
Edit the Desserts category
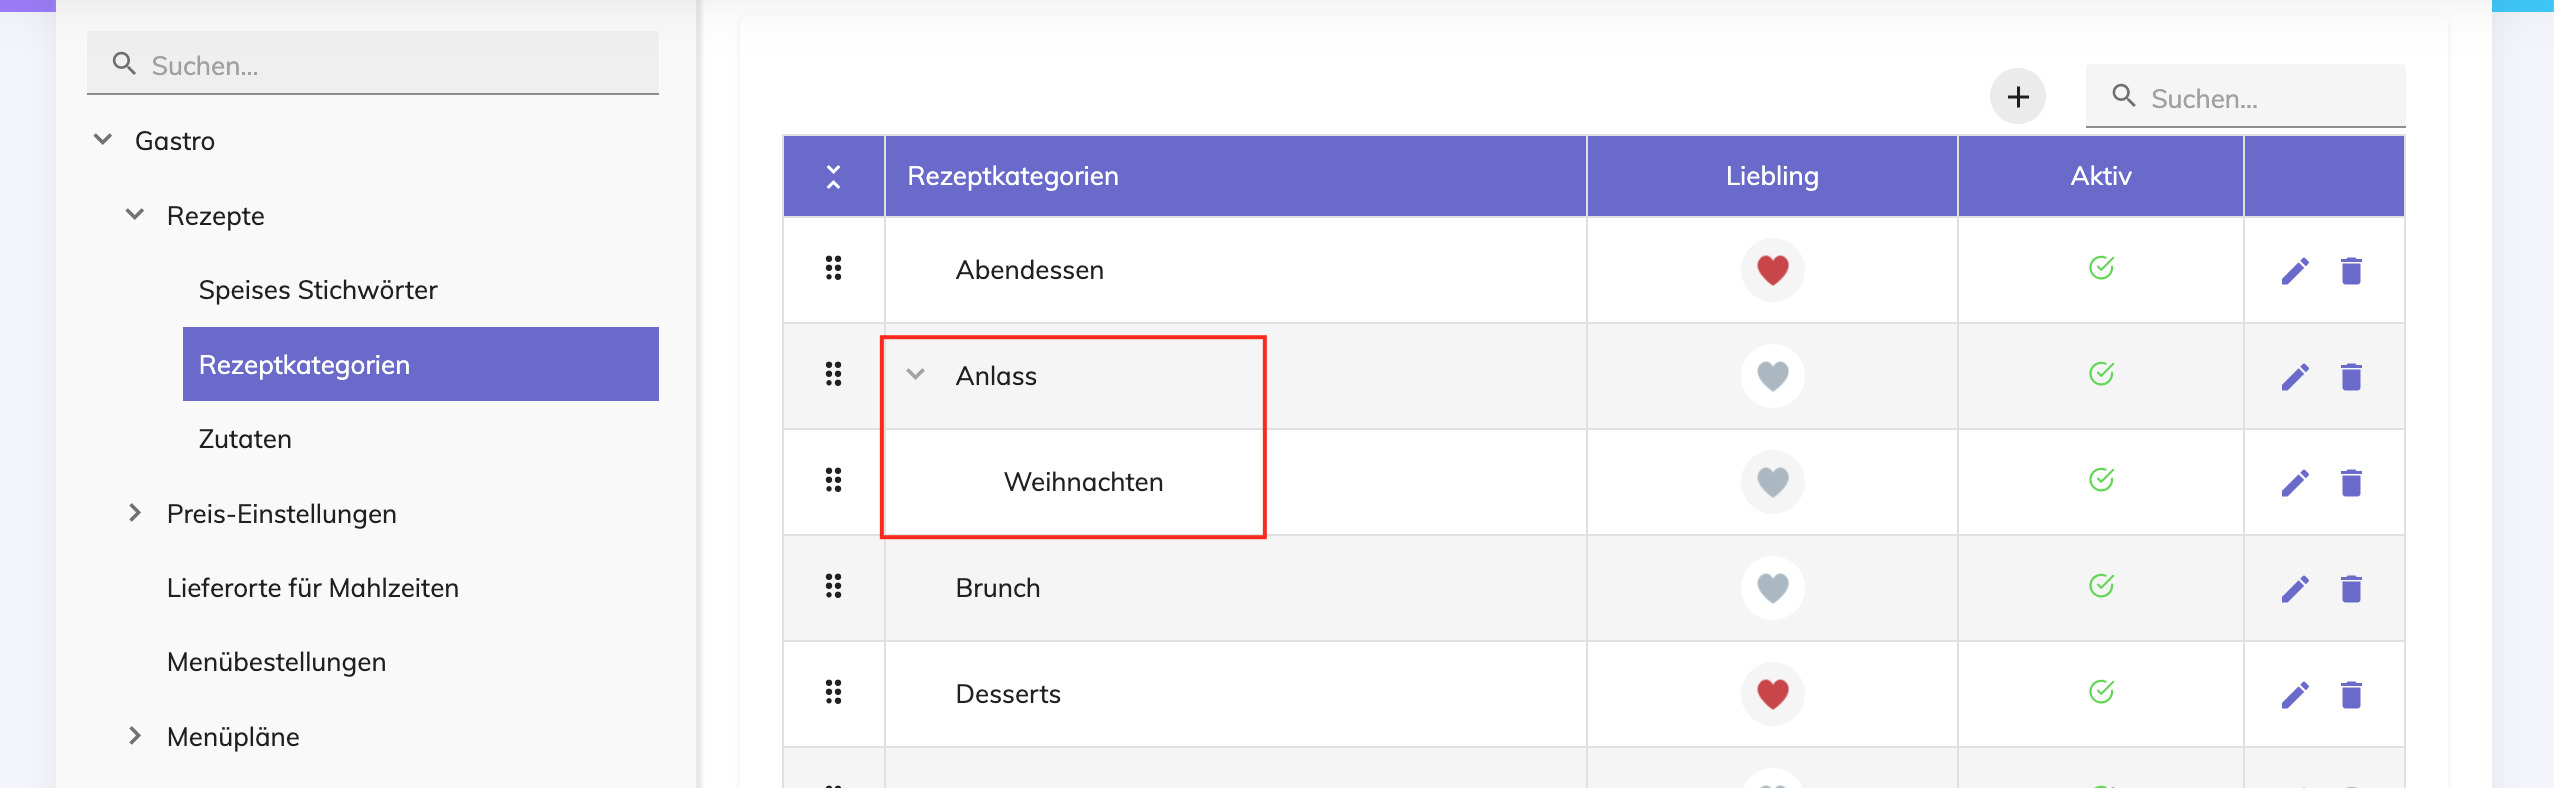click(2295, 695)
